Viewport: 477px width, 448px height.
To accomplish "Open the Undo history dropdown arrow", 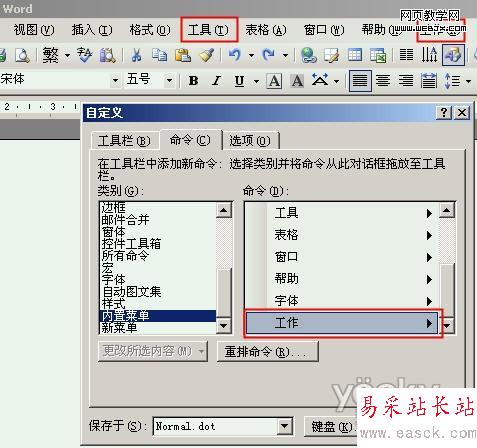I will (x=251, y=55).
